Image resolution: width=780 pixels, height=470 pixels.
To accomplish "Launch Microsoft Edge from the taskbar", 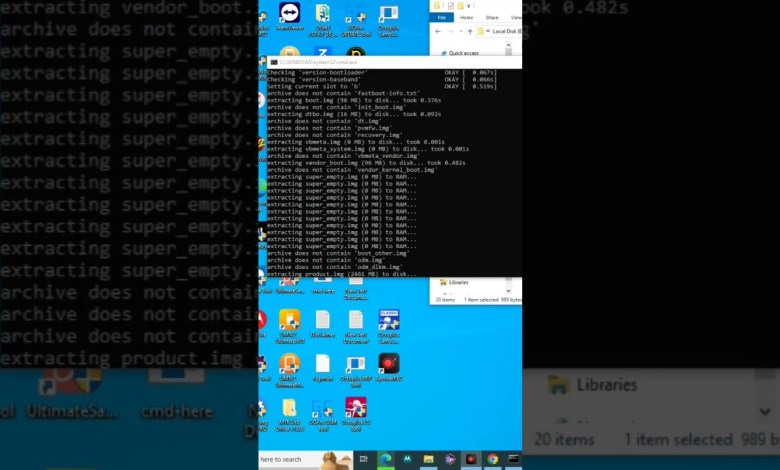I will point(385,459).
